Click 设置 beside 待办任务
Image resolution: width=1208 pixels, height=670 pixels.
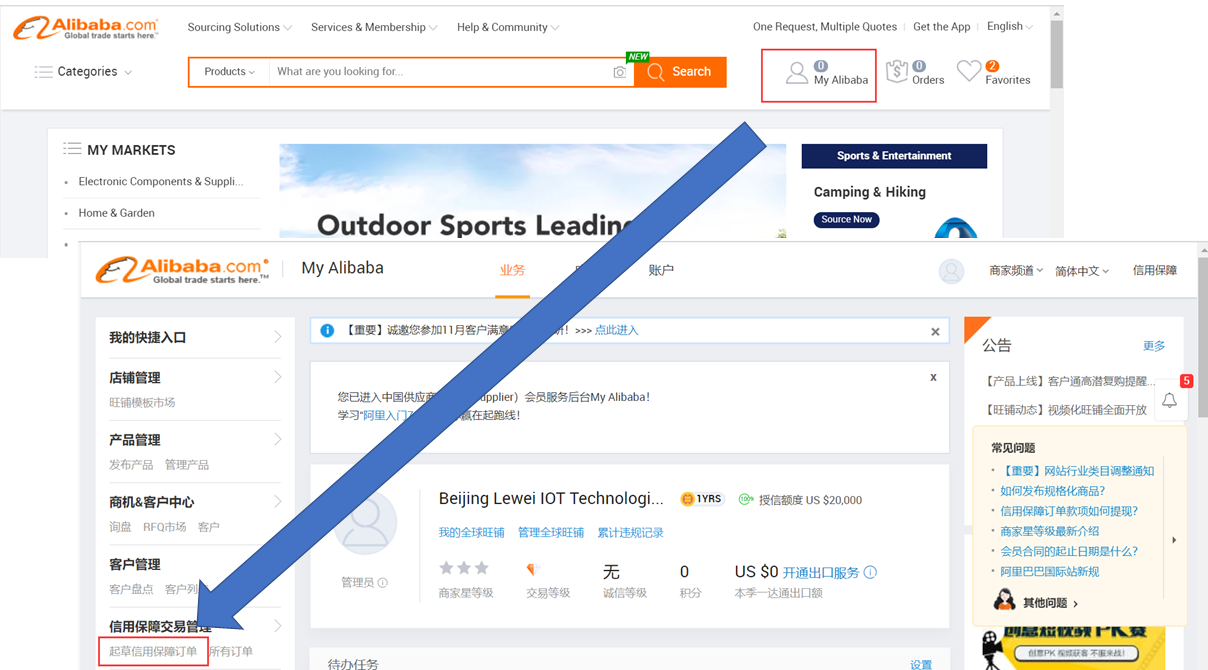click(x=921, y=664)
